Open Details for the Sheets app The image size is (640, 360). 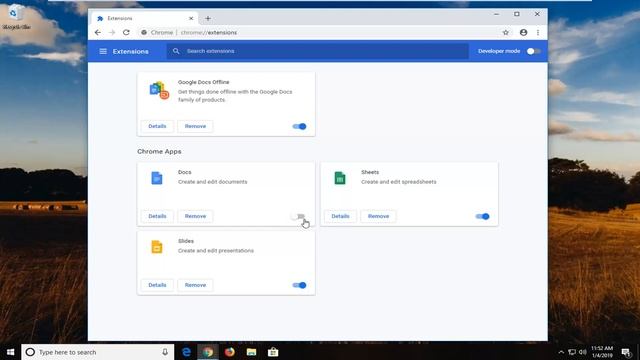coord(340,216)
